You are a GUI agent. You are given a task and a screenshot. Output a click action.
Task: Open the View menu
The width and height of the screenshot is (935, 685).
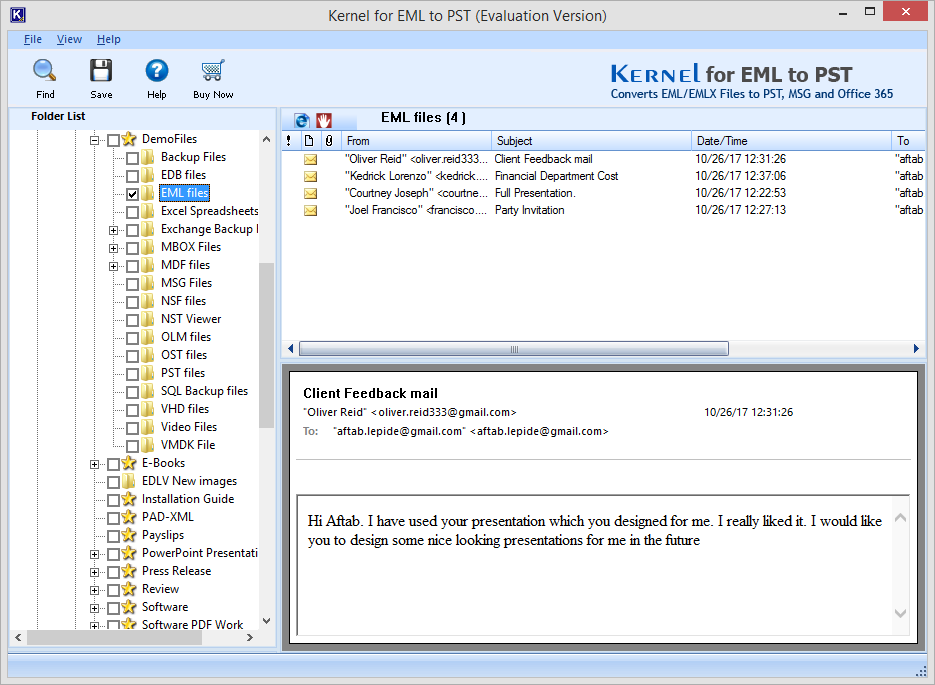[69, 39]
